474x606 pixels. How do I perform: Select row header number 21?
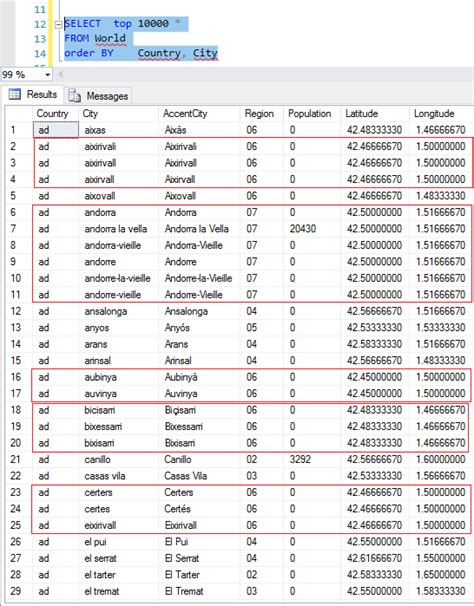tap(15, 460)
